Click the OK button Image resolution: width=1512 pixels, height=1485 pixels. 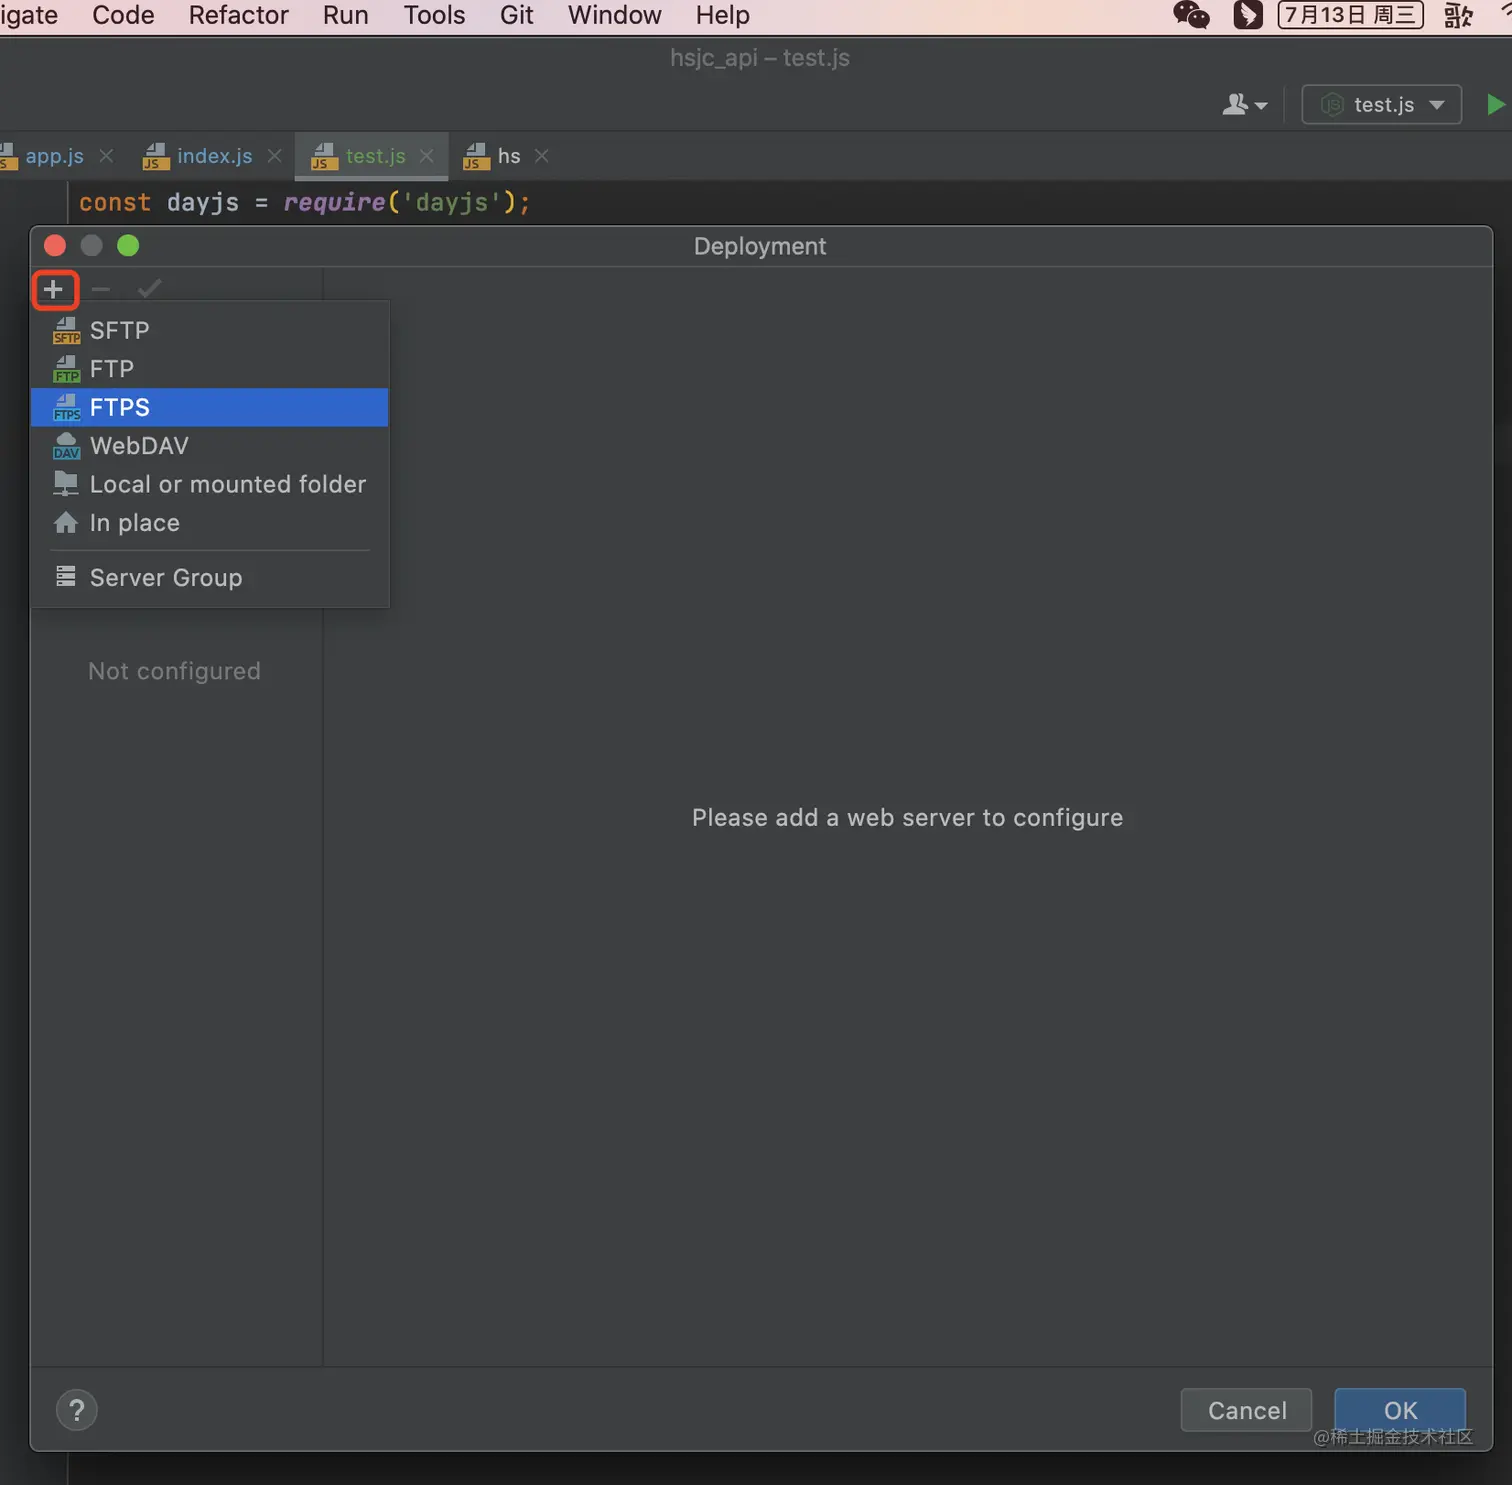[1400, 1410]
